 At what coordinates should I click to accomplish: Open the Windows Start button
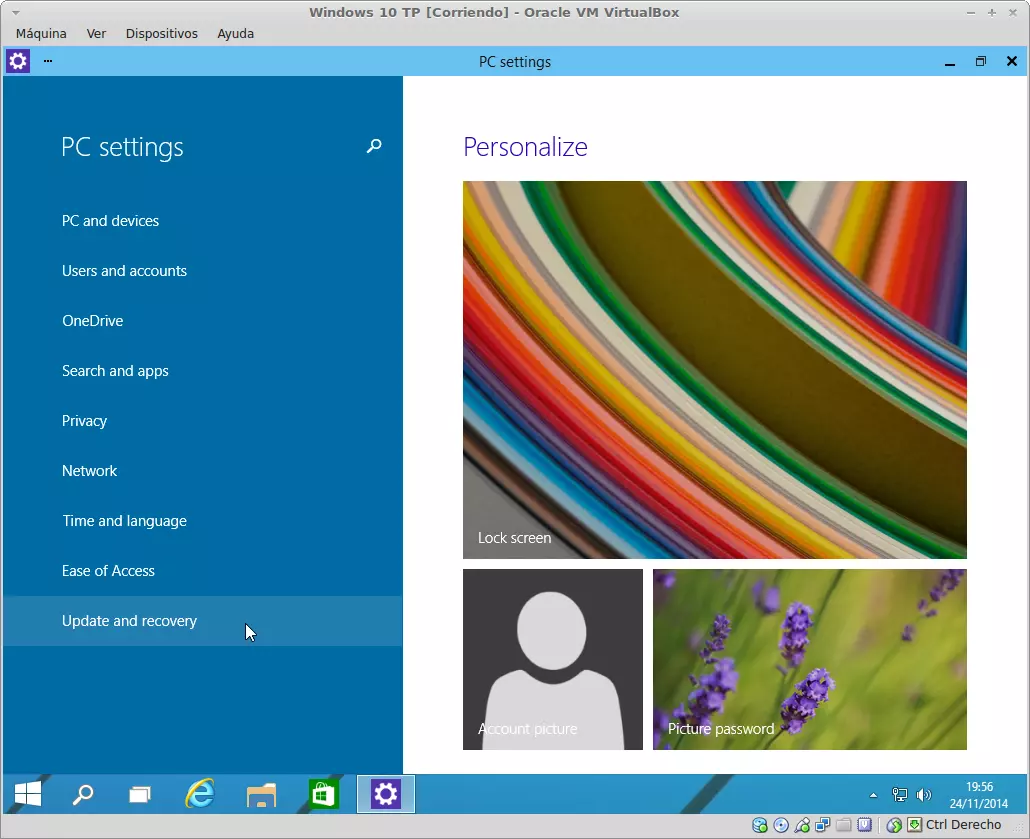pos(28,794)
